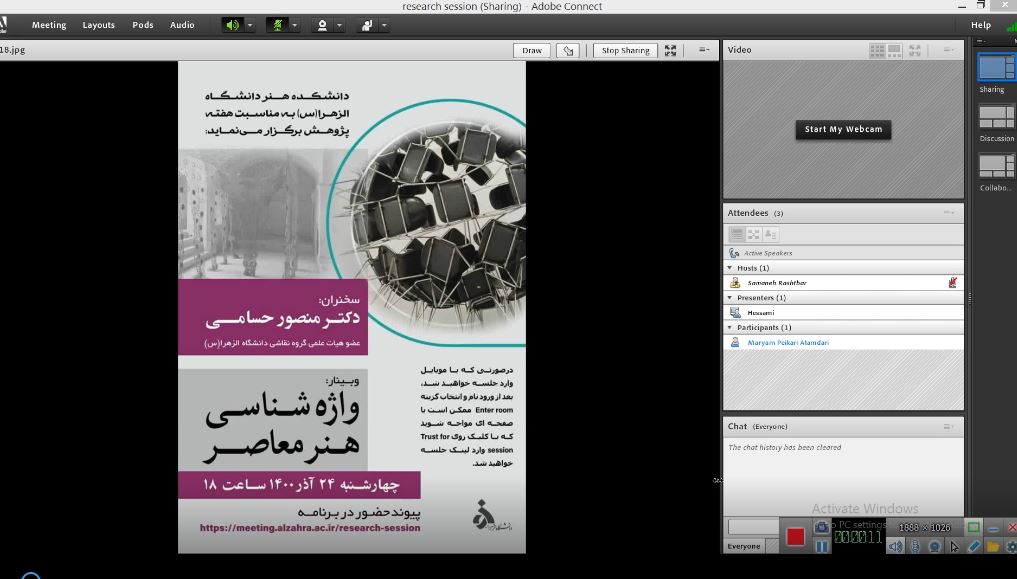Select the presenter name under Presenters (1)

click(761, 313)
